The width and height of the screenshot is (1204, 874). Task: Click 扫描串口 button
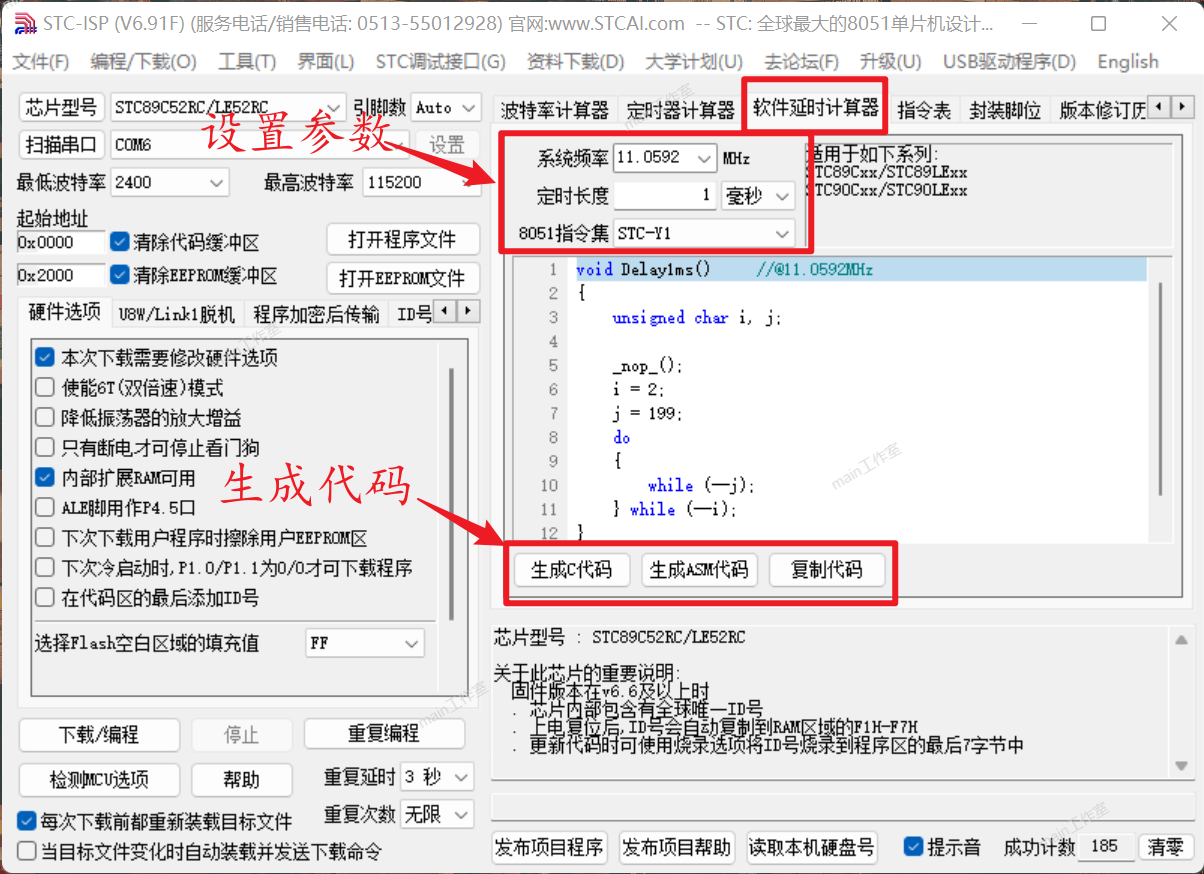click(x=62, y=145)
